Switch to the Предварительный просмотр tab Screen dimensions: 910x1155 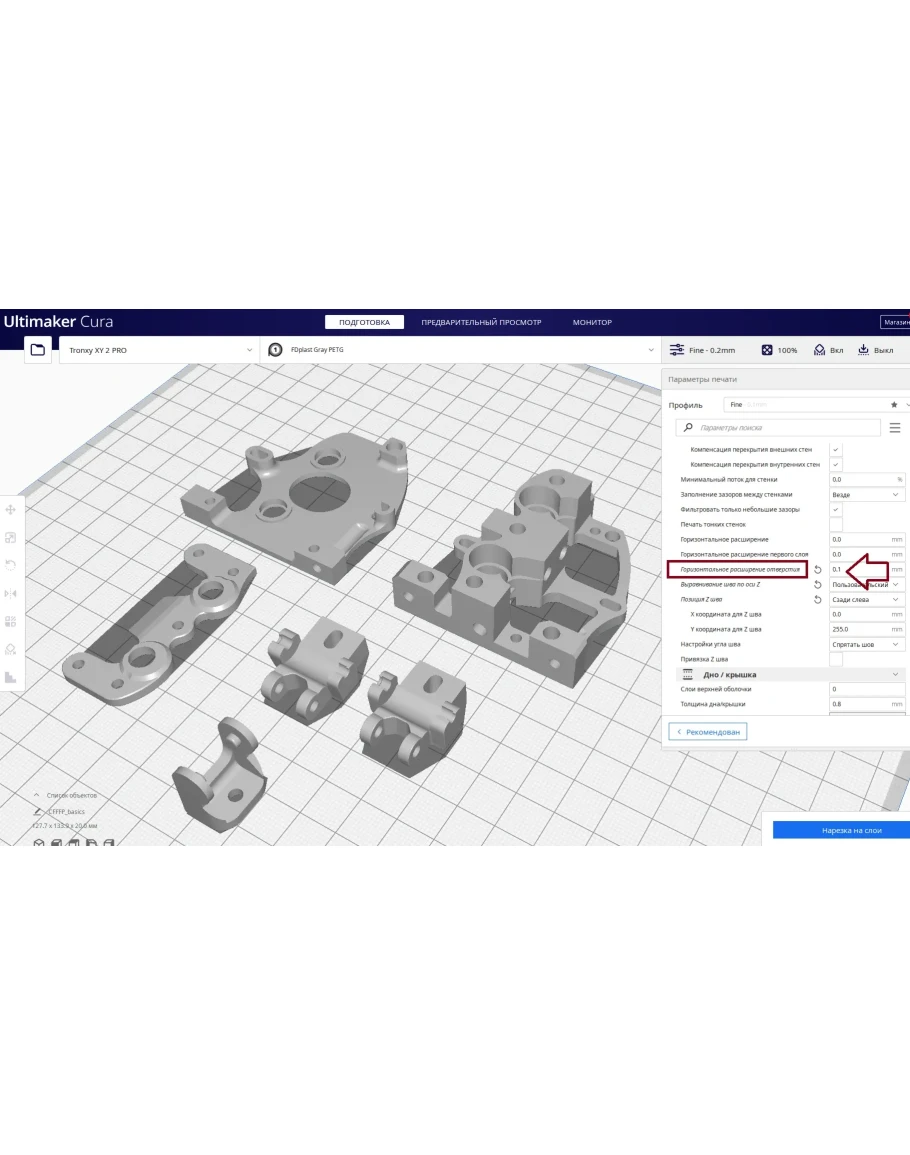click(480, 323)
